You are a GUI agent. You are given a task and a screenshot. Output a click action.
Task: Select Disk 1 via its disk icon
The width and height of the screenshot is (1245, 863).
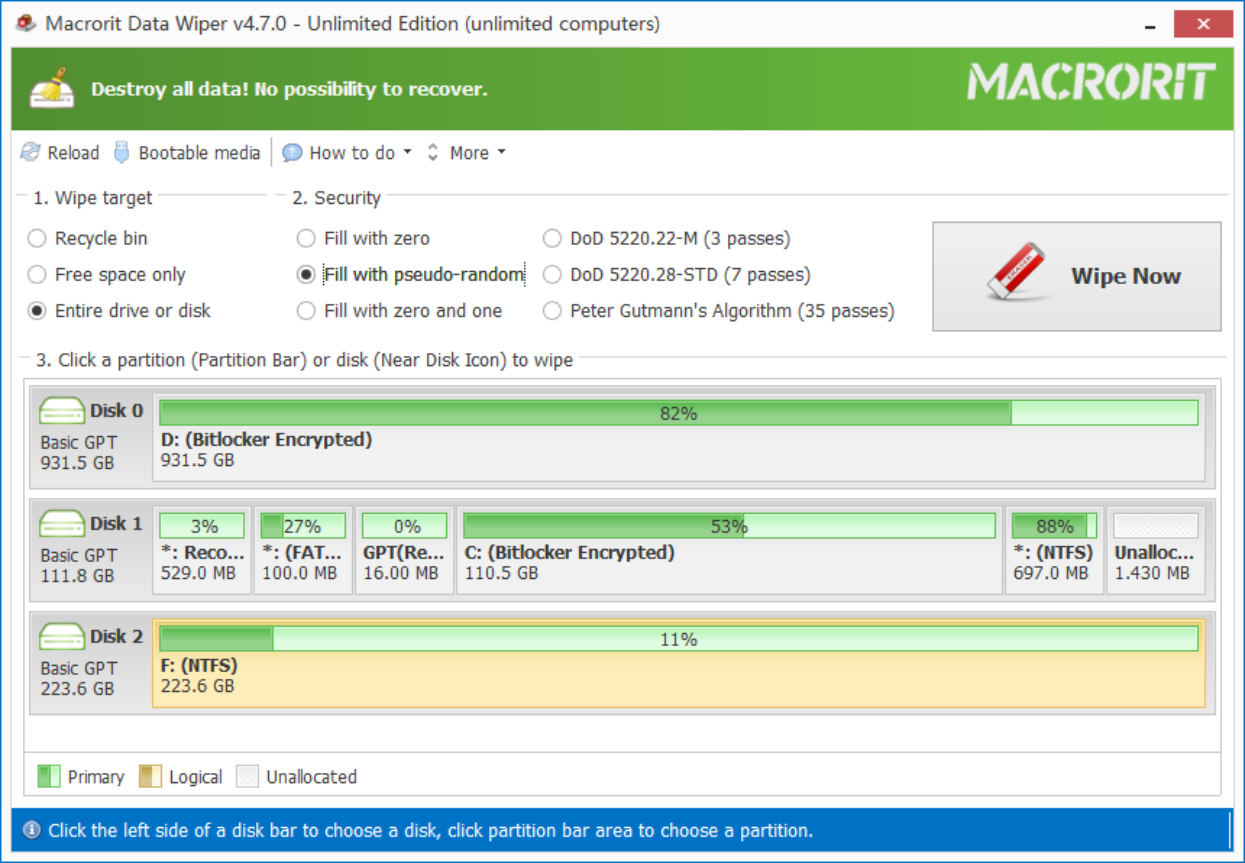coord(62,523)
